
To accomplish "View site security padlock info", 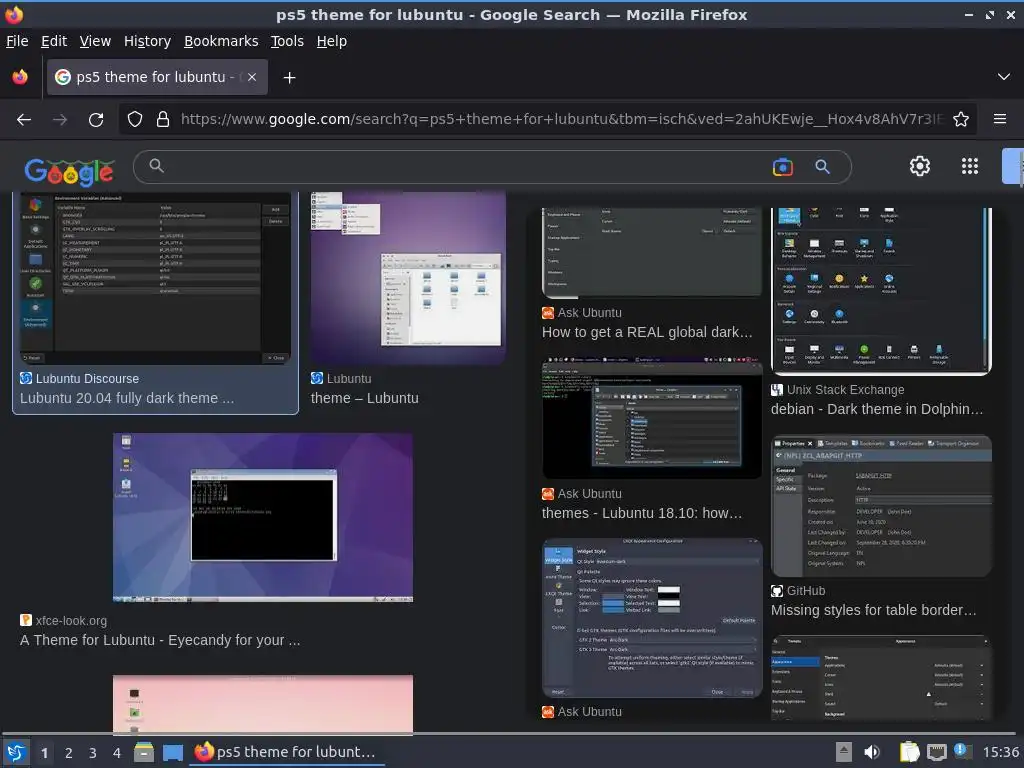I will tap(163, 119).
